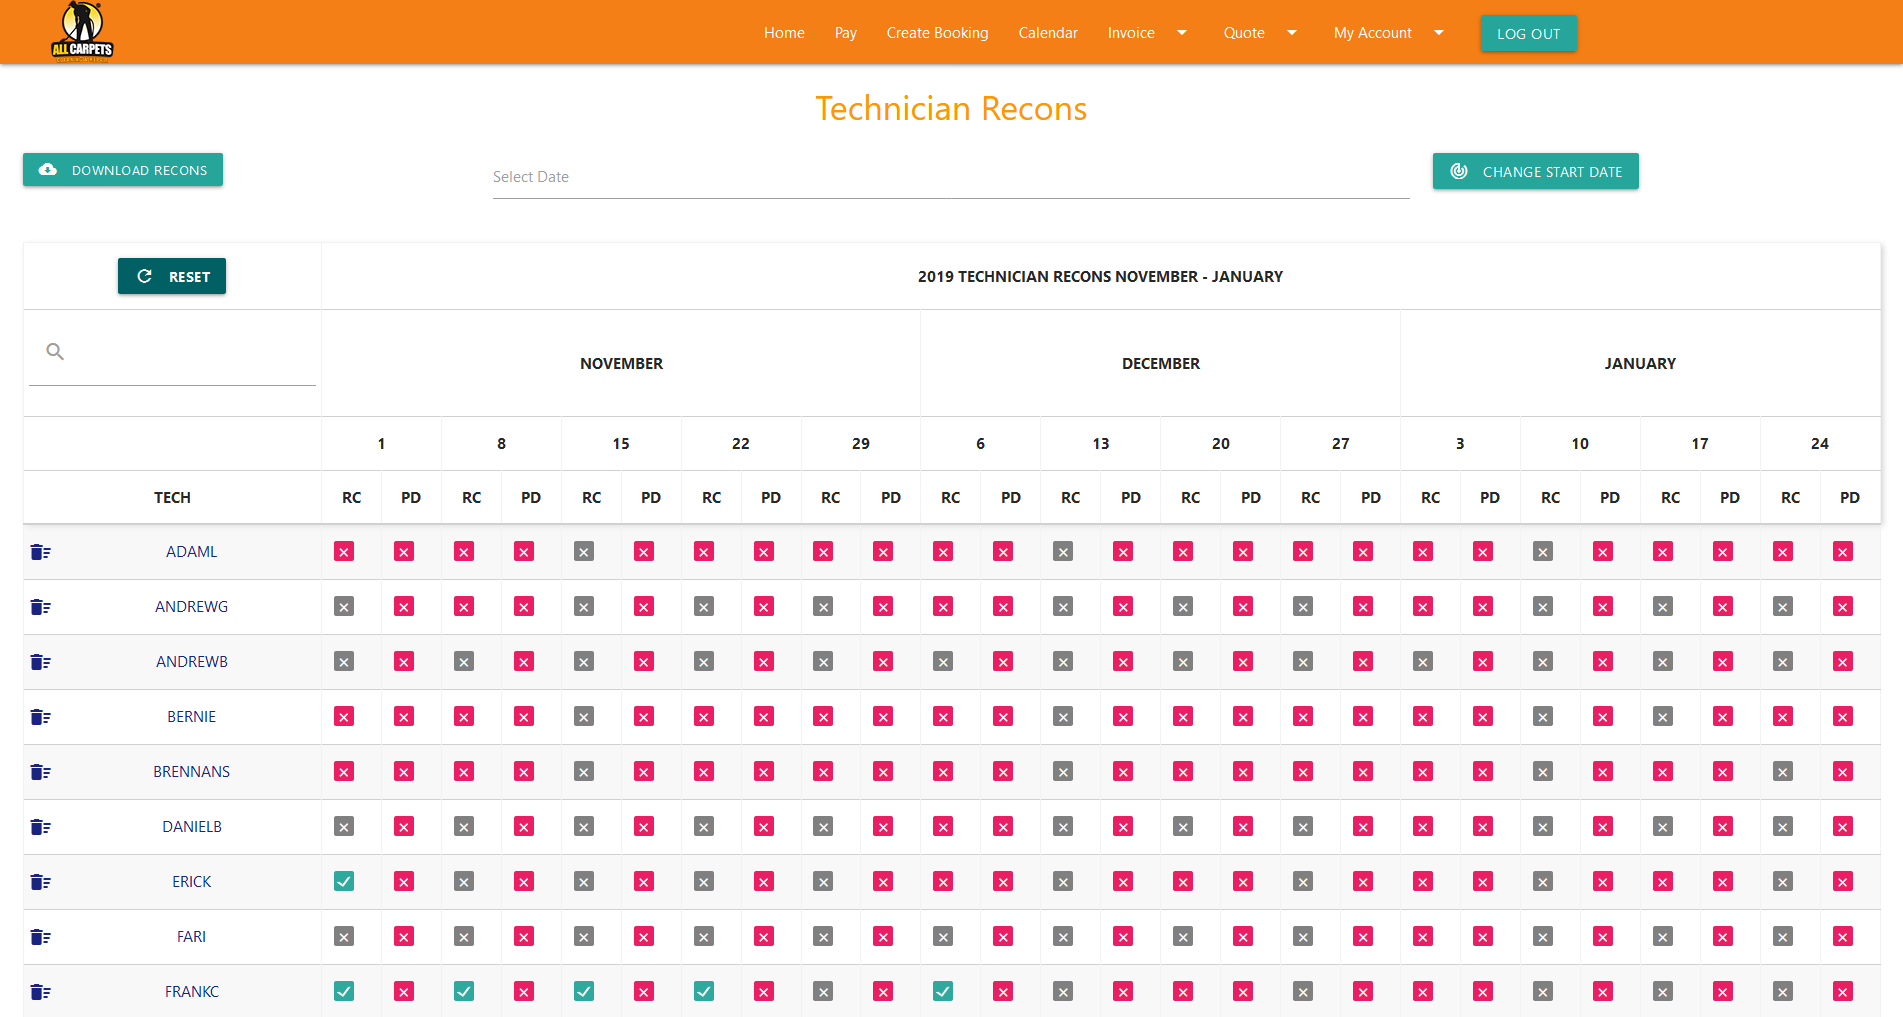
Task: Open the My Account menu
Action: click(x=1373, y=33)
